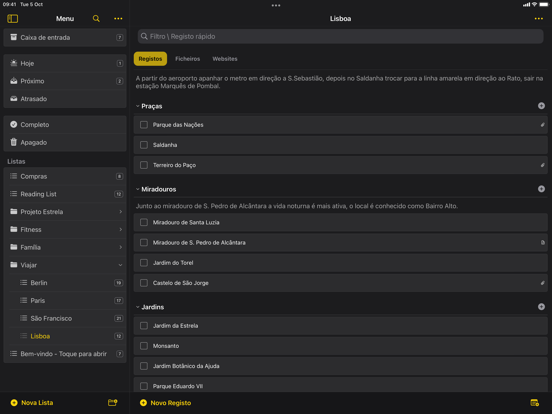Check off Parque das Nações

(144, 125)
